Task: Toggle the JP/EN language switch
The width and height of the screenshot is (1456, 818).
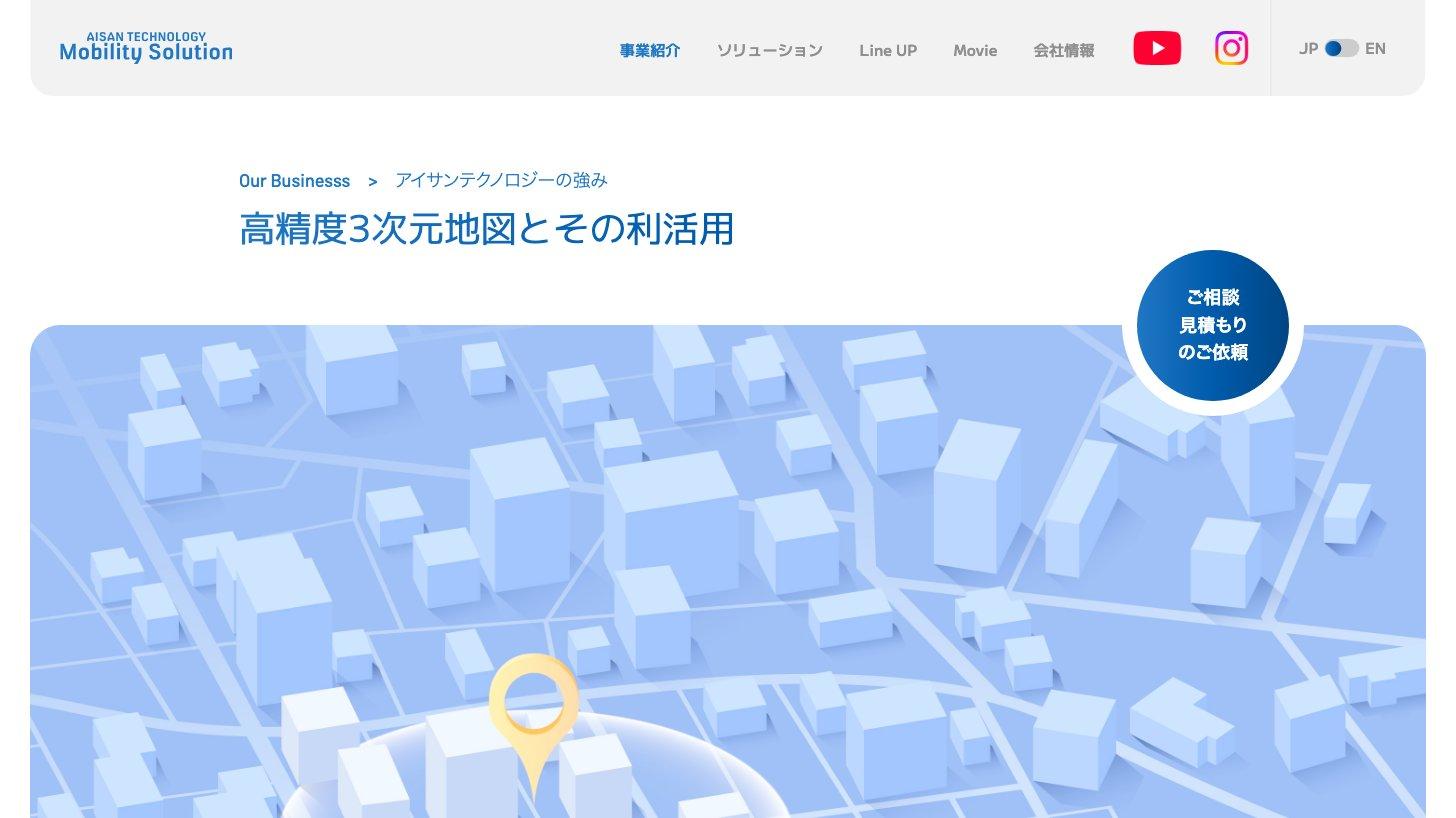Action: (1341, 48)
